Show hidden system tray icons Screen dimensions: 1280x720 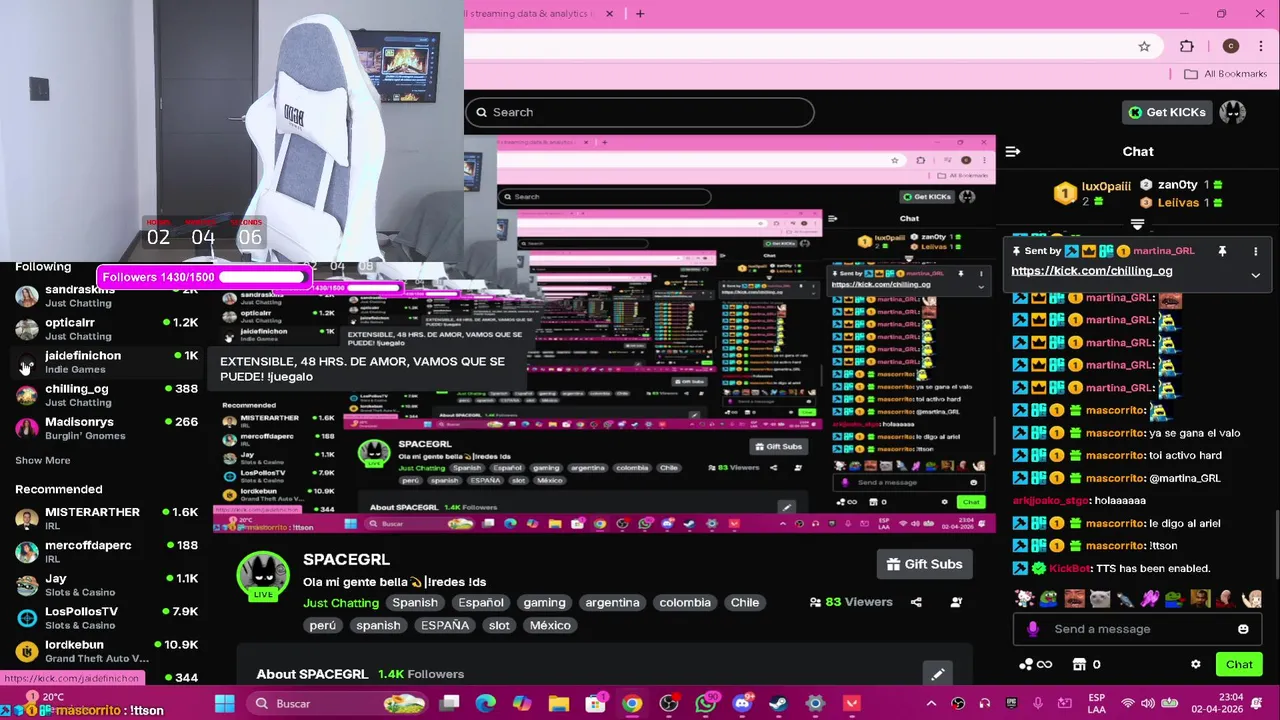click(x=932, y=704)
